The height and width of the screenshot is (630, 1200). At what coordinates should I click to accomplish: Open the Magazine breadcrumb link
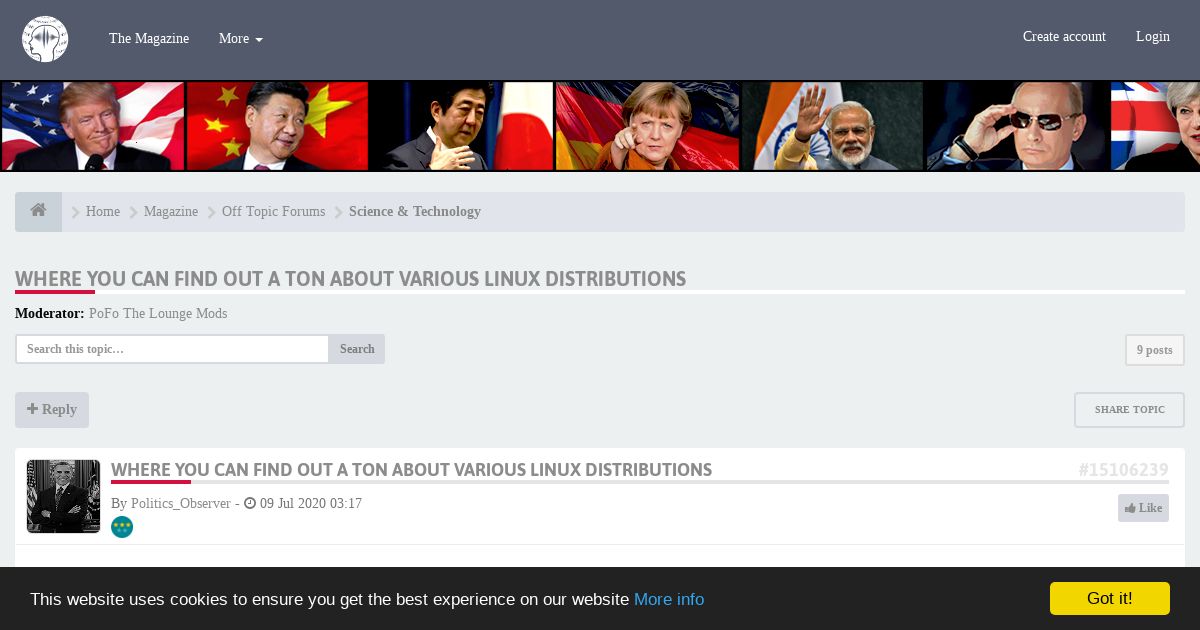coord(171,212)
